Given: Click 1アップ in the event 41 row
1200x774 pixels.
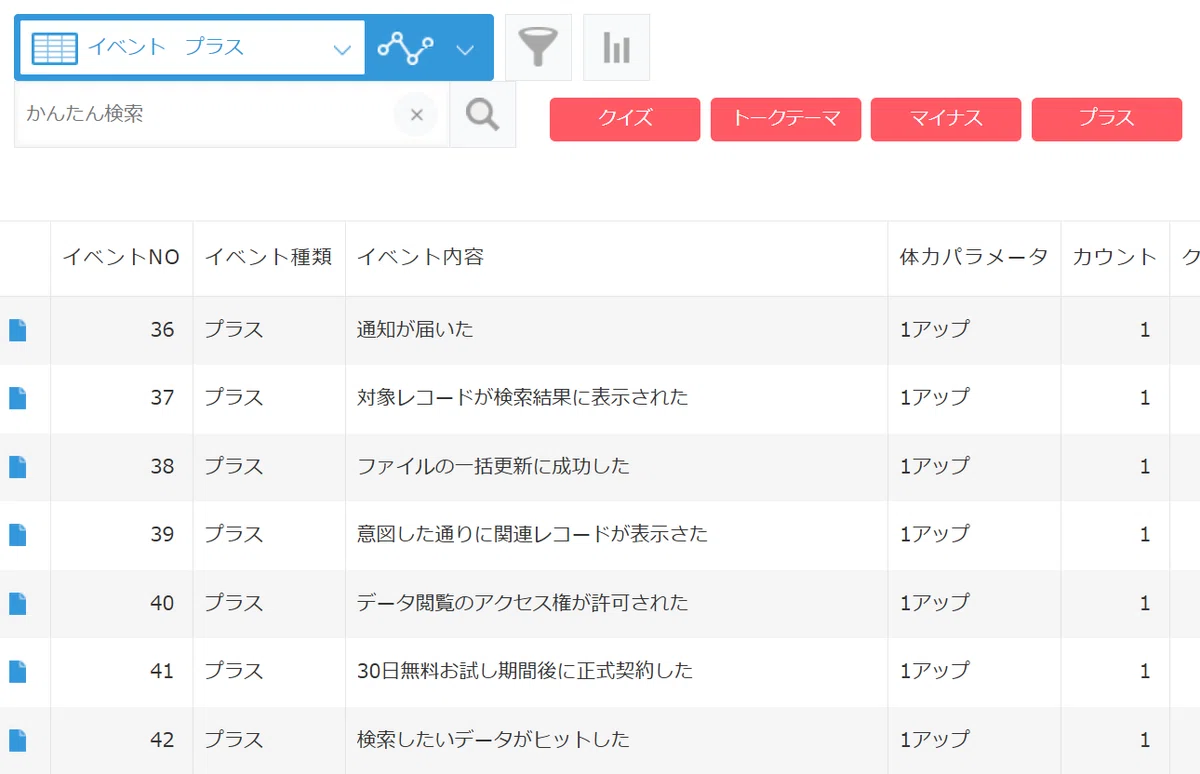Looking at the screenshot, I should (x=935, y=671).
